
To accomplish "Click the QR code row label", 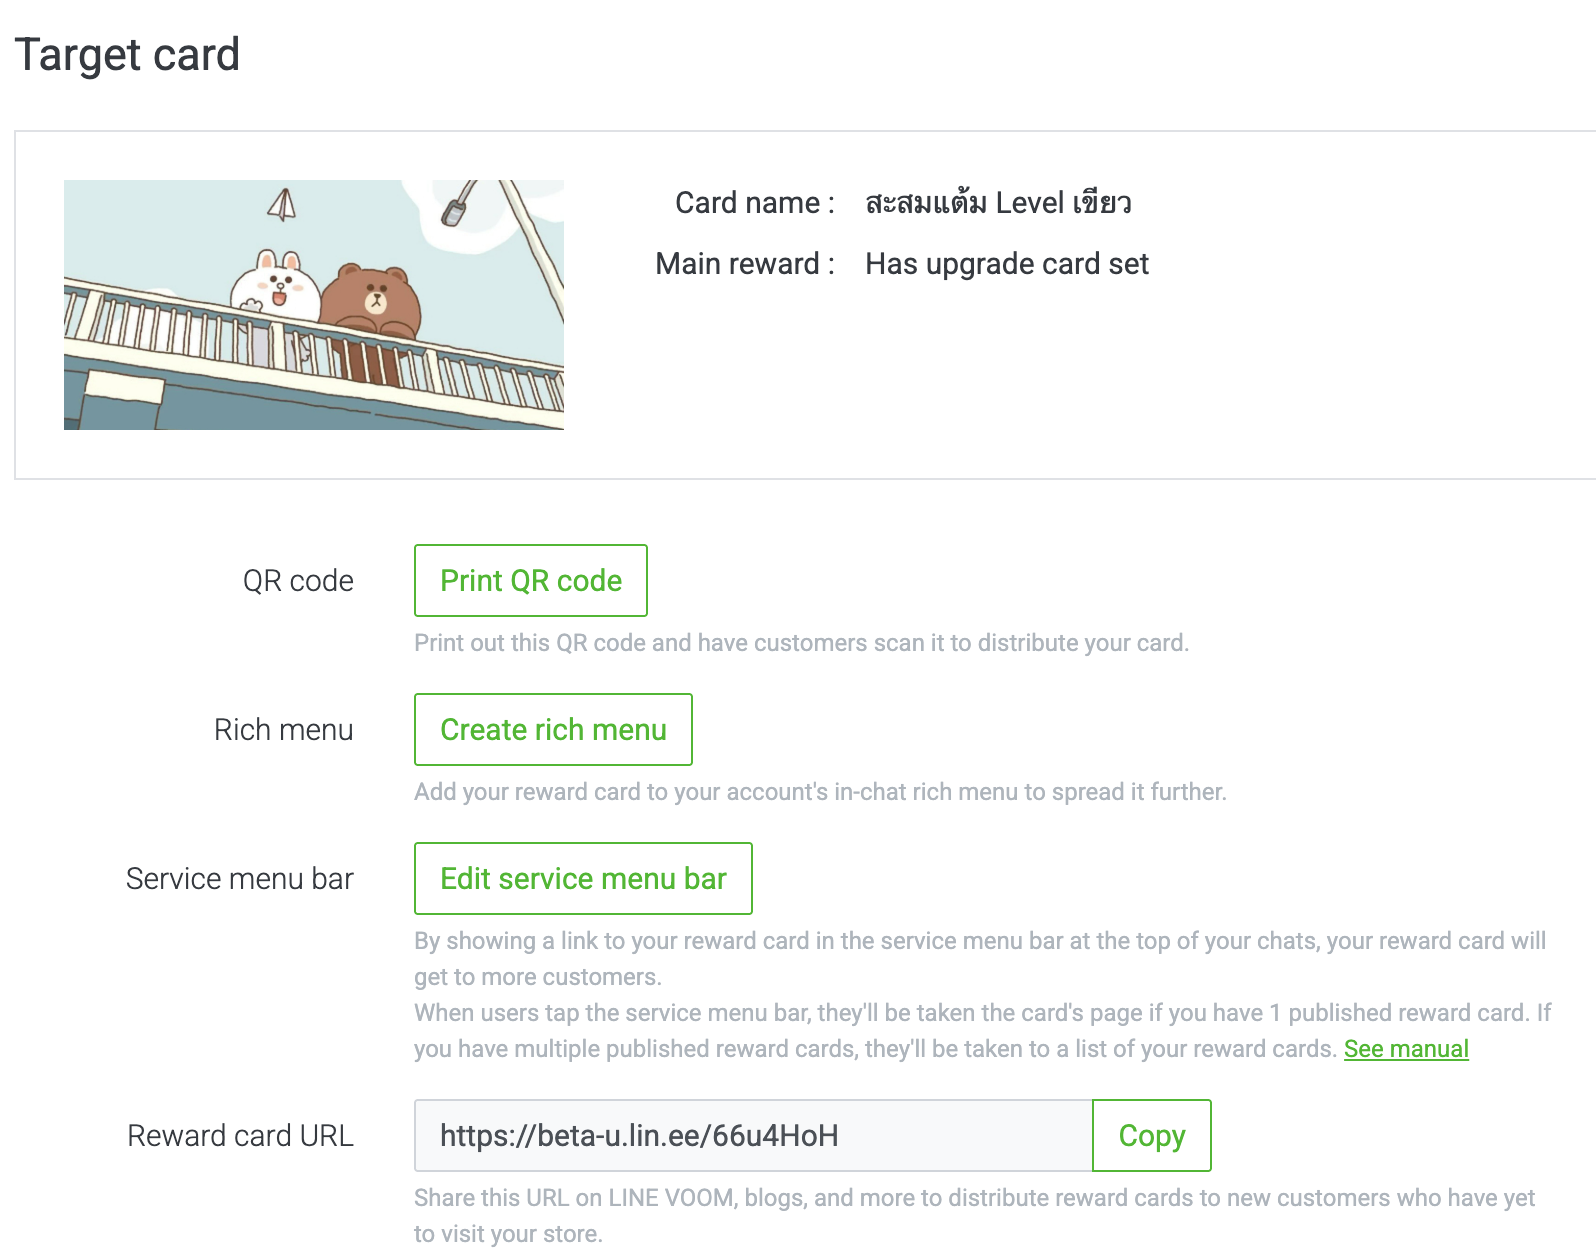I will coord(298,581).
